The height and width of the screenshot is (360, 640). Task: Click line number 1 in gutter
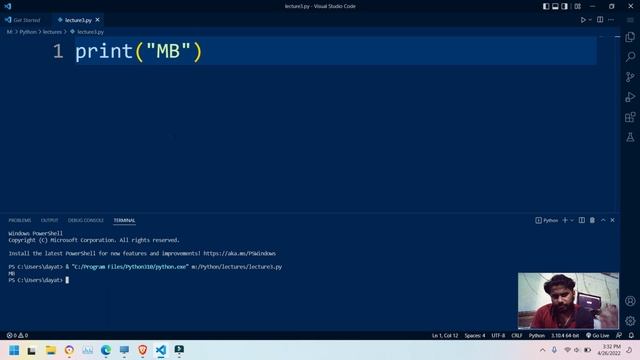pos(58,51)
